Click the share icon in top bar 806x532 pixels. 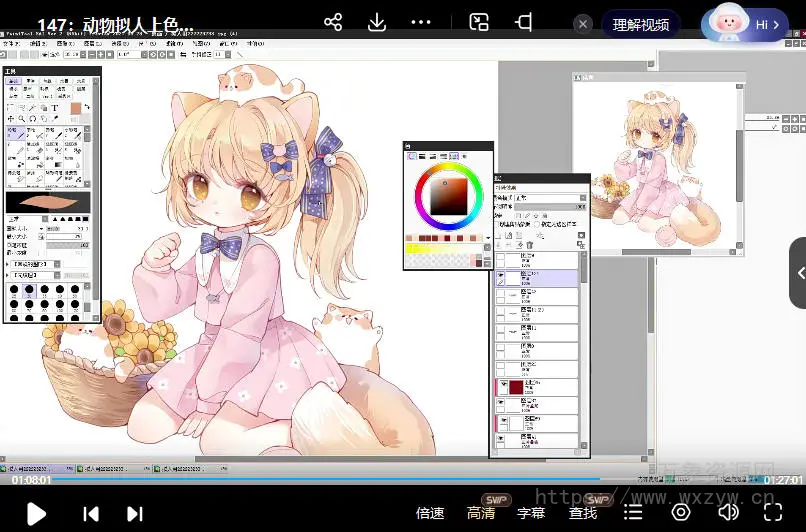coord(334,22)
